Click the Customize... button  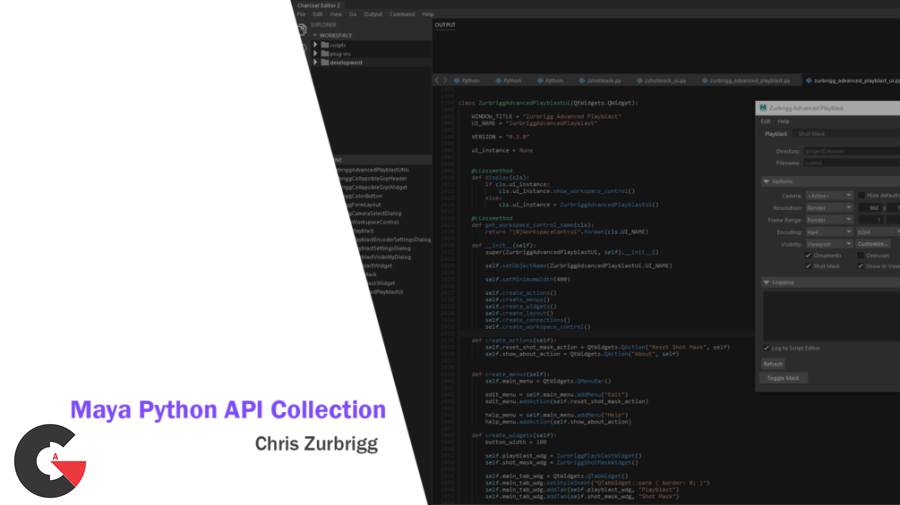pyautogui.click(x=872, y=244)
